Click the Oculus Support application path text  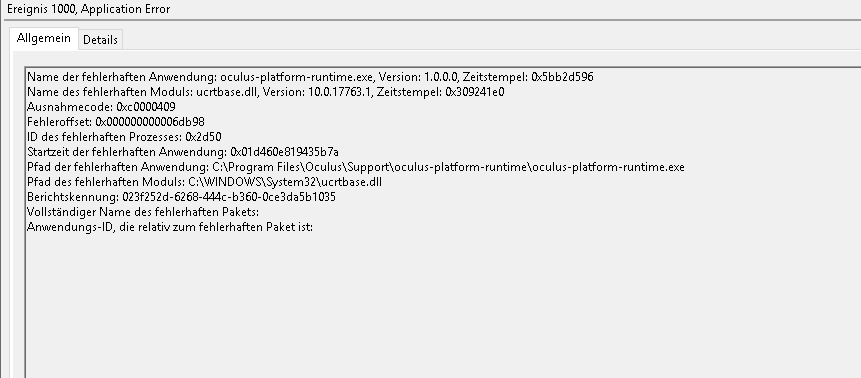pos(448,166)
